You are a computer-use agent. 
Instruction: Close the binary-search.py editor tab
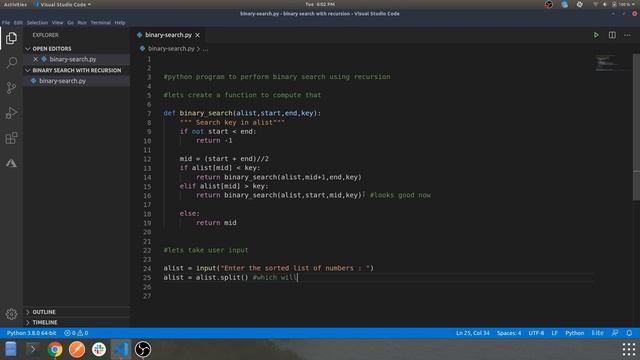click(198, 35)
